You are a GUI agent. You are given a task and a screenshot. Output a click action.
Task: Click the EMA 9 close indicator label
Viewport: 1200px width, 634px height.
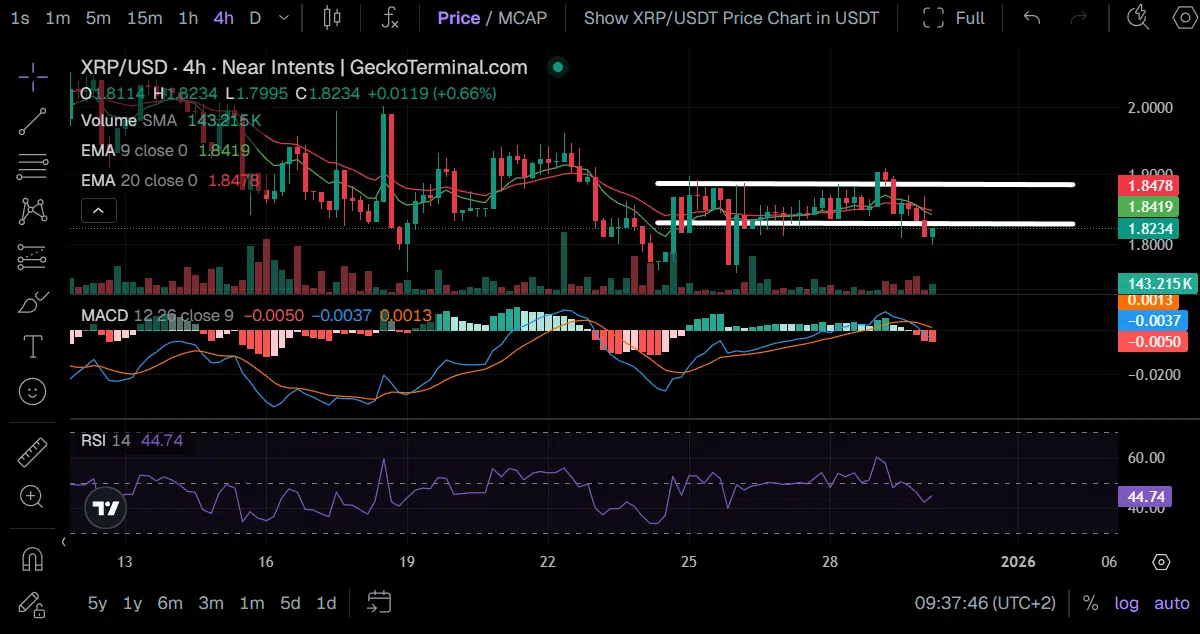click(x=134, y=150)
